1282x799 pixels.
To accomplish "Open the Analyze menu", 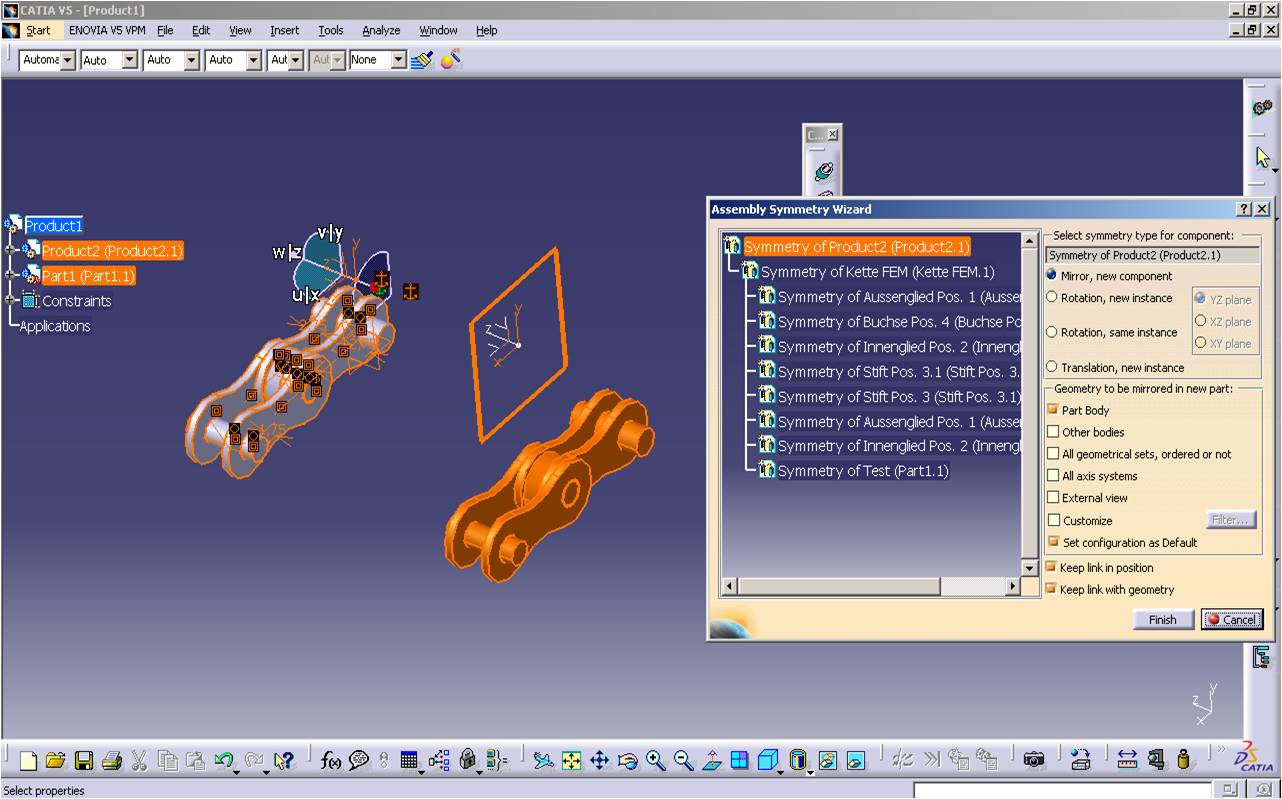I will (x=381, y=30).
